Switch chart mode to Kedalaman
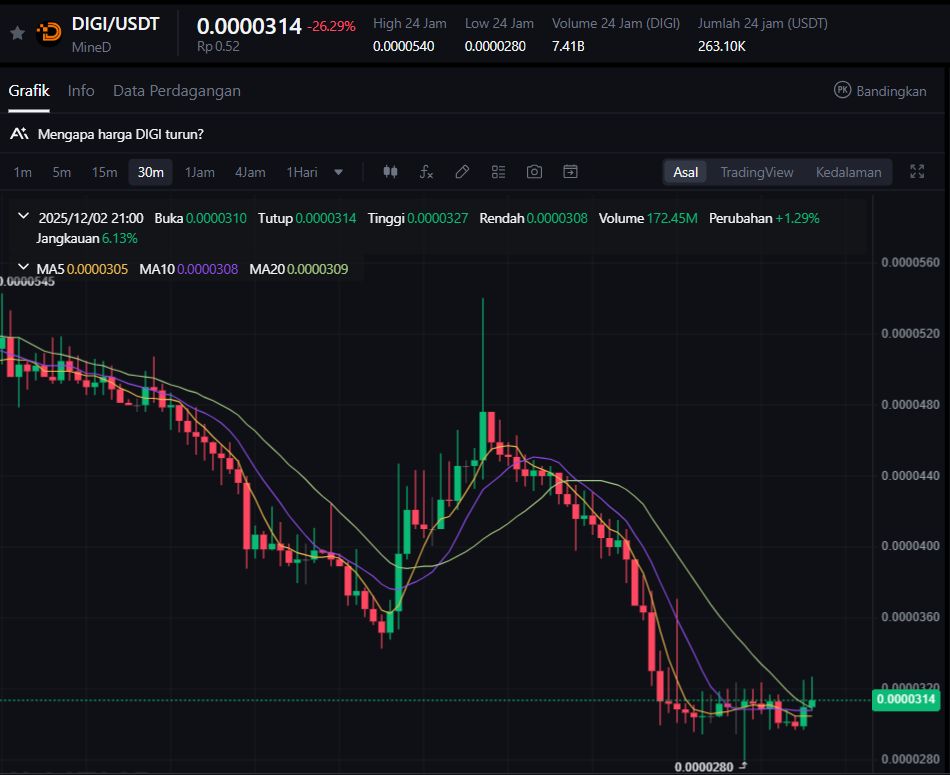 (x=848, y=172)
